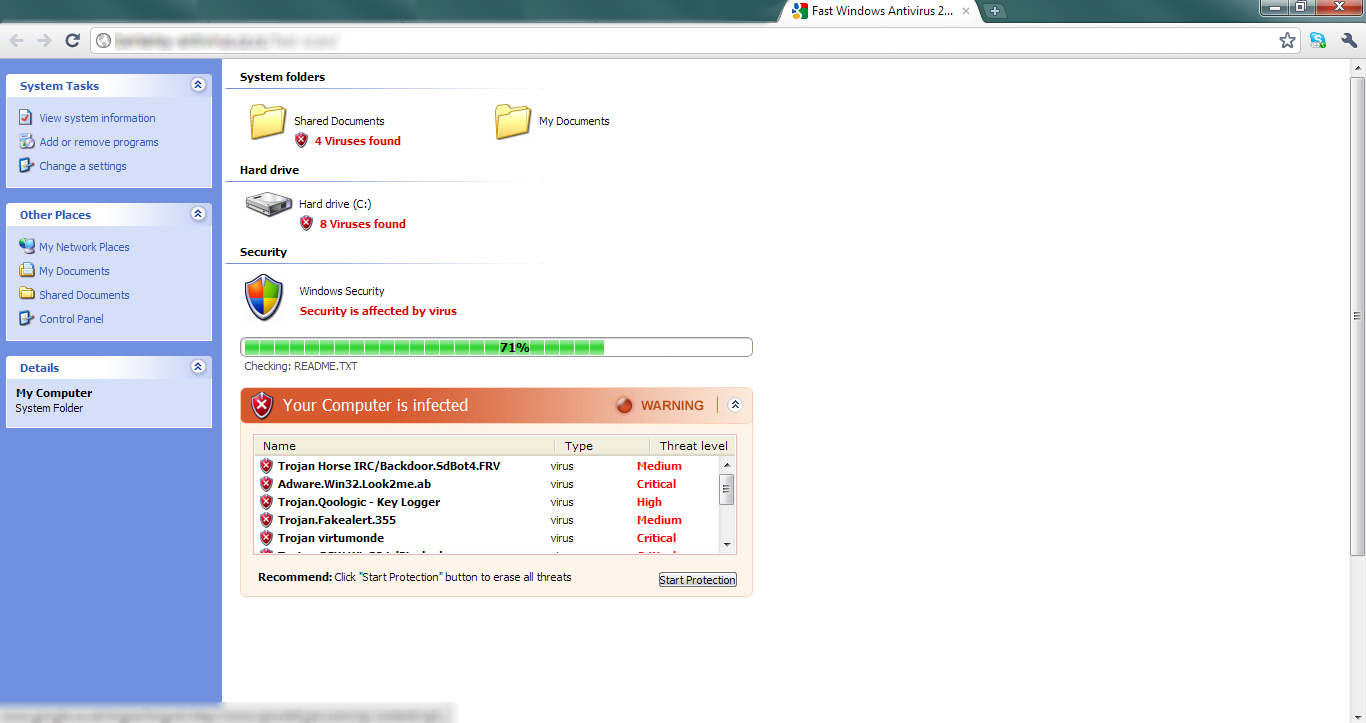Open a new tab with plus button
This screenshot has width=1366, height=723.
995,11
